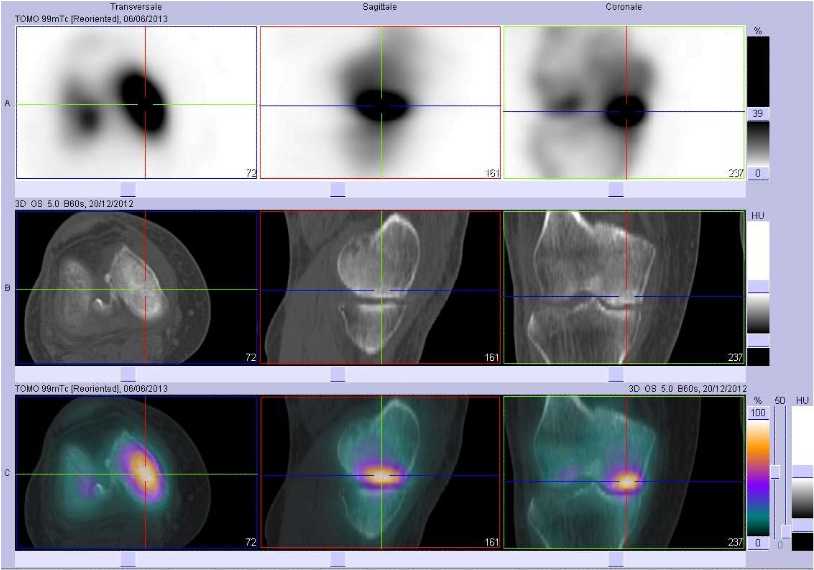Click slice slider under row A sagittal view

[x=338, y=188]
